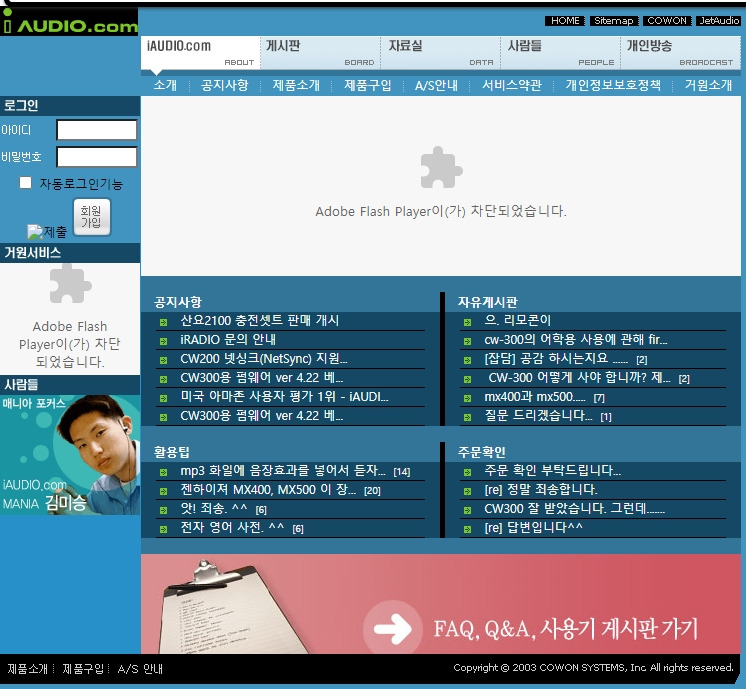Screen dimensions: 746x689
Task: Click green bullet beside CW200 넷싱크(NetSync) 지원
Action: tap(163, 360)
